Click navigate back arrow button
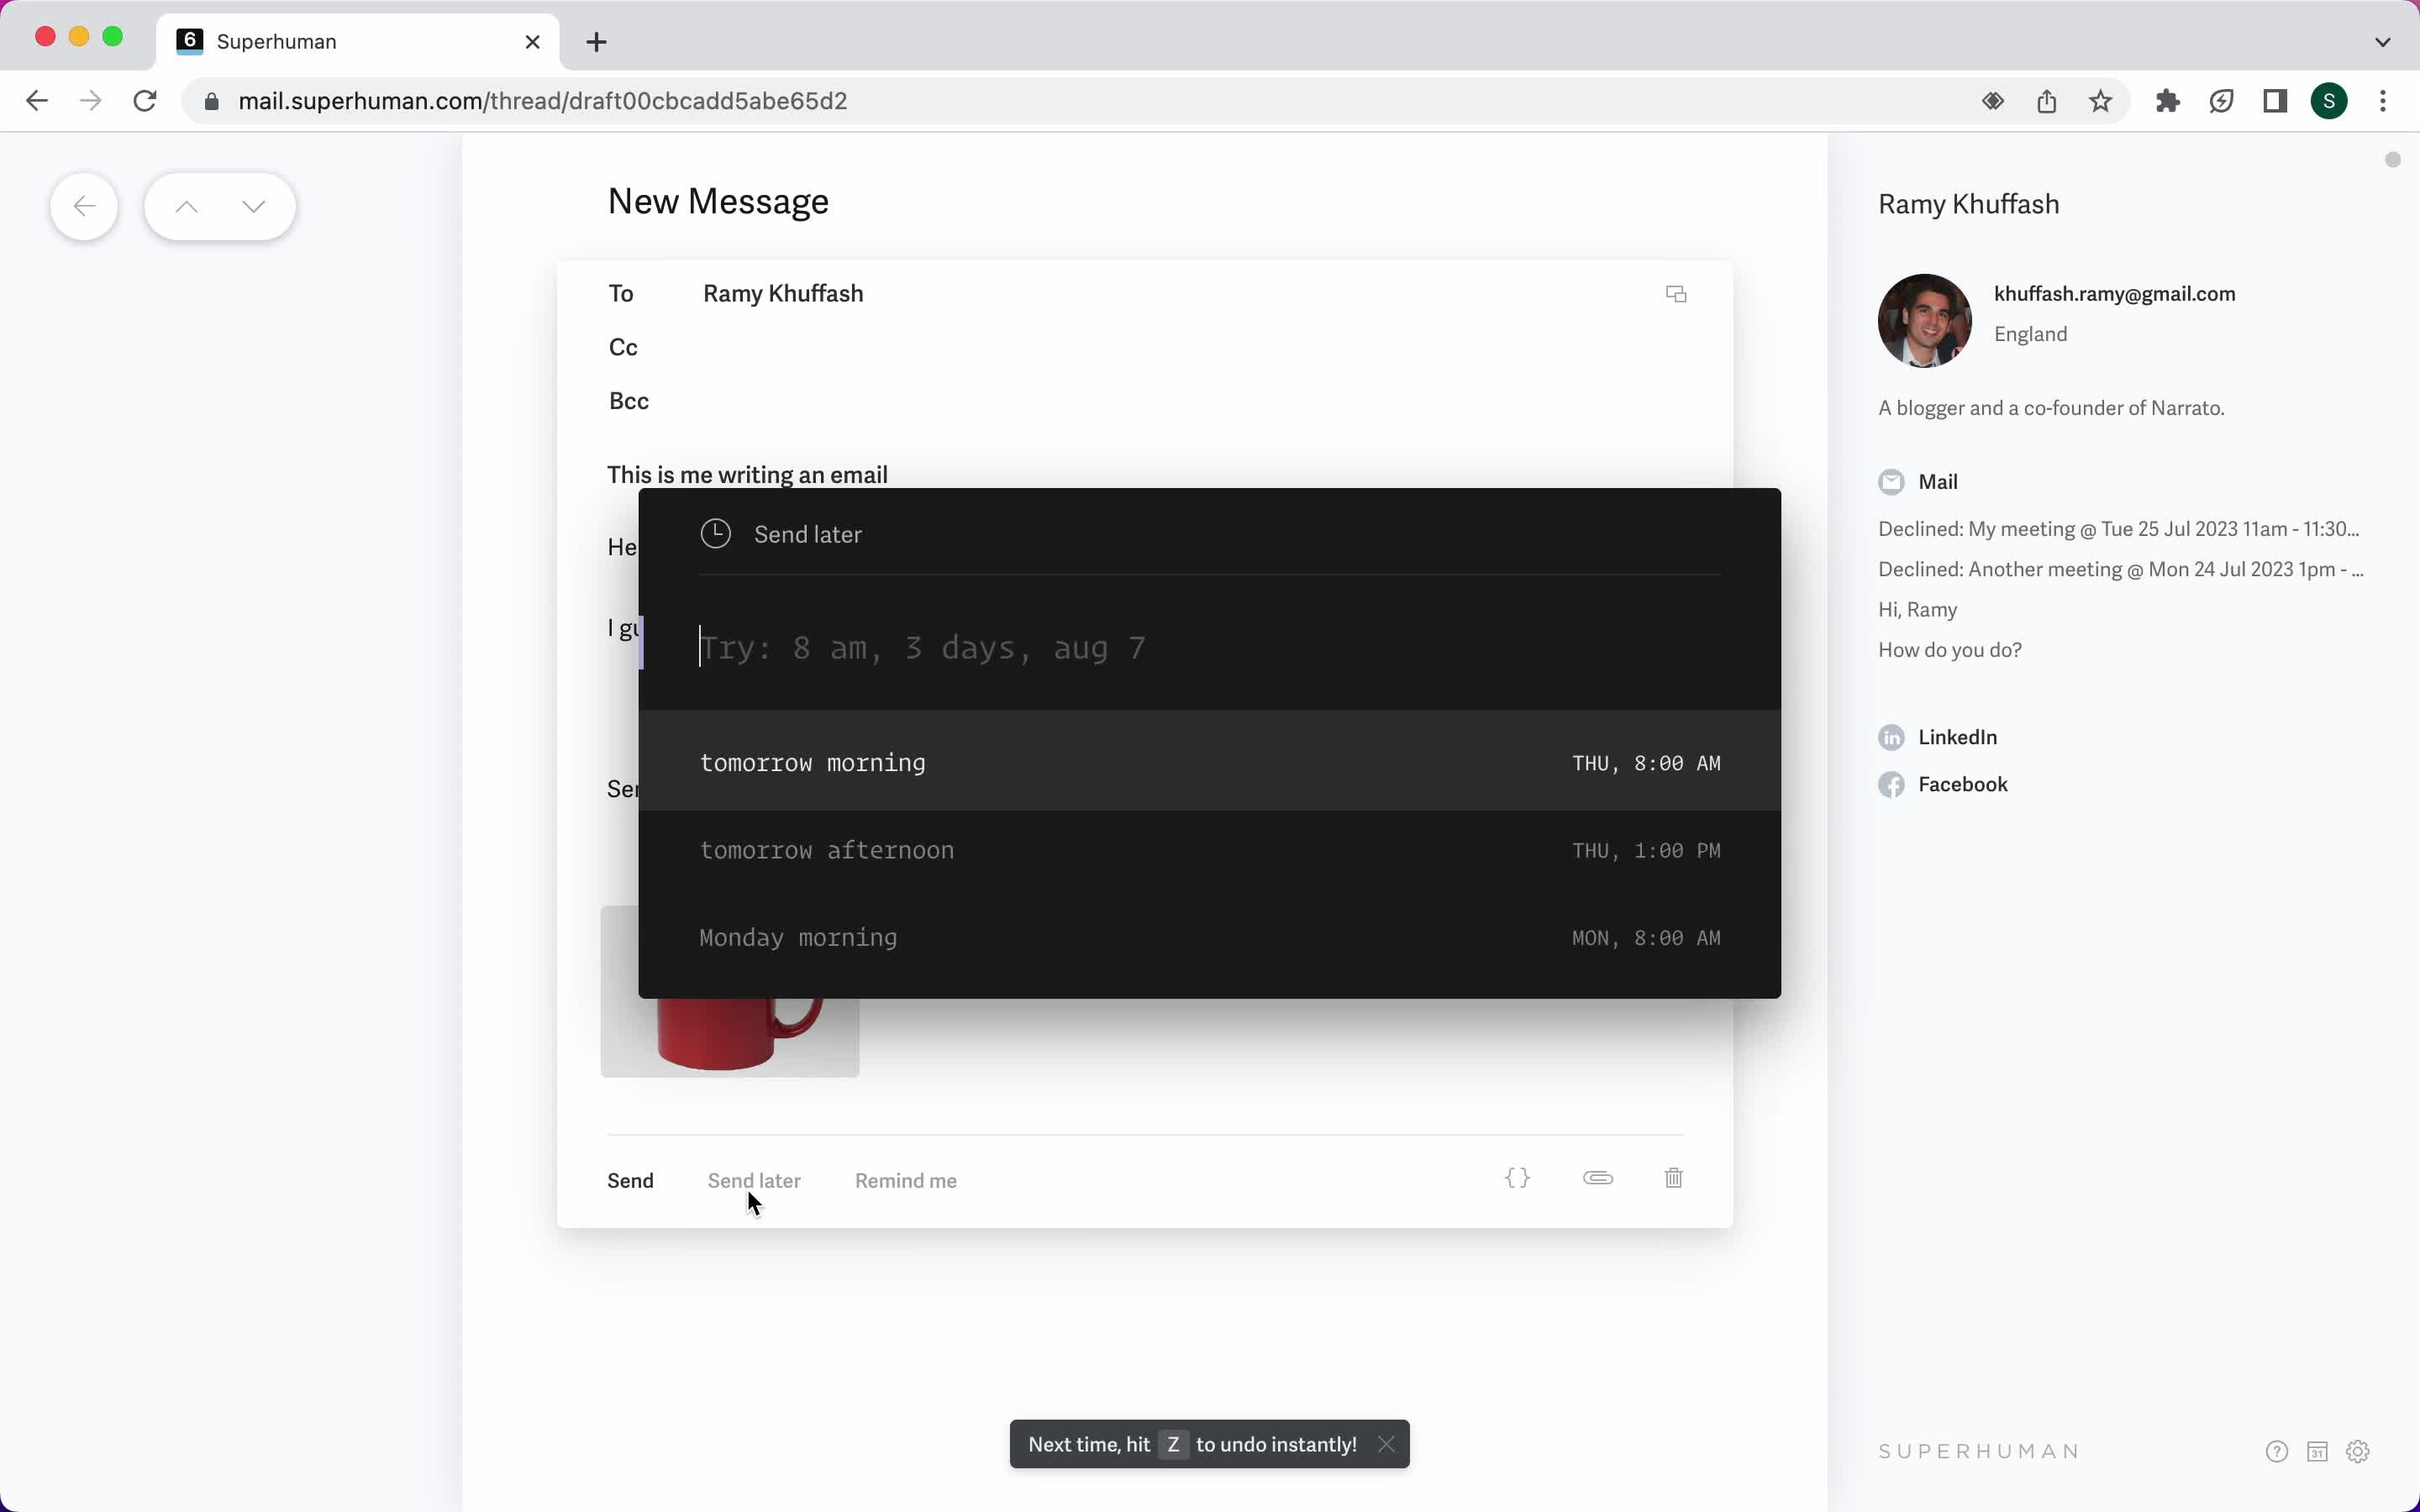The height and width of the screenshot is (1512, 2420). (84, 206)
